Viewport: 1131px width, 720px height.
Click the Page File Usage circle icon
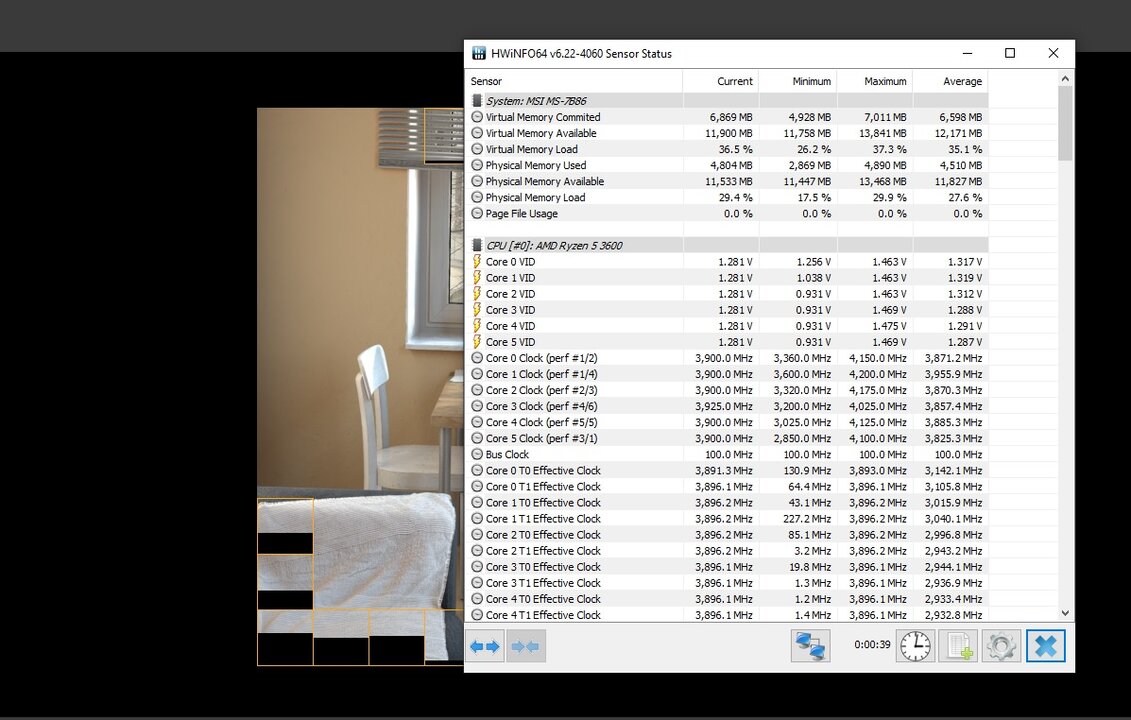(477, 214)
